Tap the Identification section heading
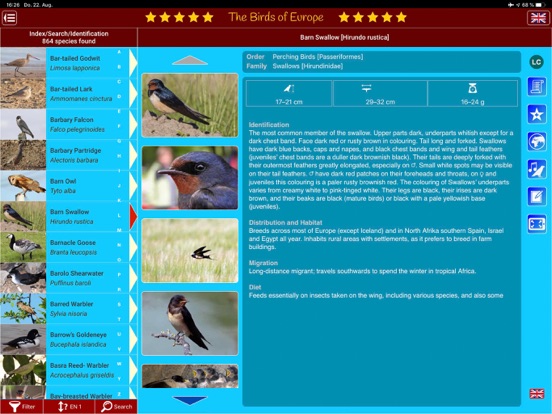Screen dimensions: 552x414 pyautogui.click(x=269, y=125)
